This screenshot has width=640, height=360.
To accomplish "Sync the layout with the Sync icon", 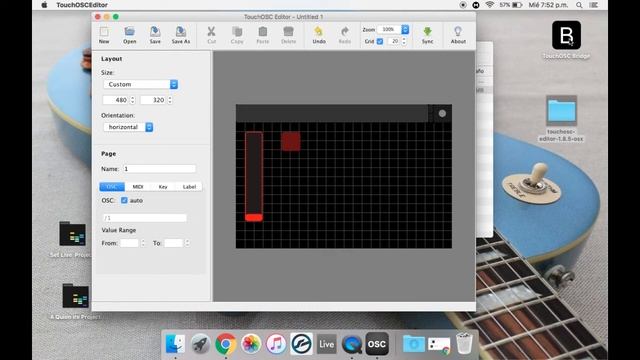I will [x=427, y=35].
